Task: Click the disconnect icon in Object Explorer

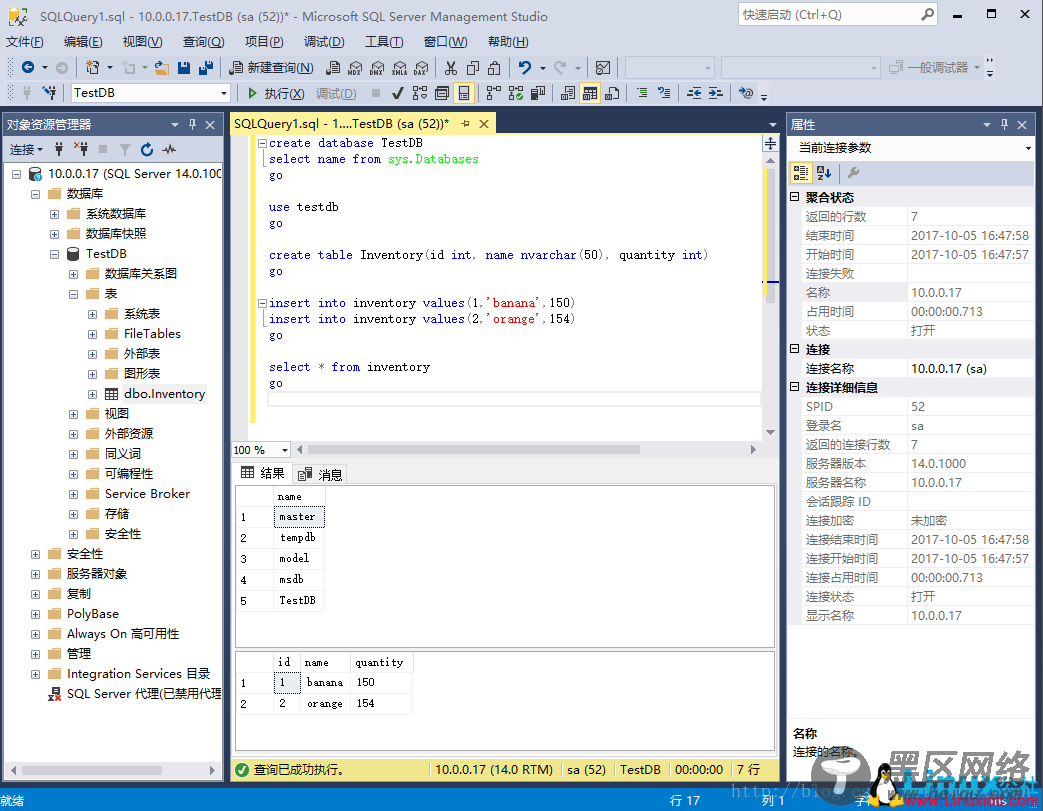Action: [81, 149]
